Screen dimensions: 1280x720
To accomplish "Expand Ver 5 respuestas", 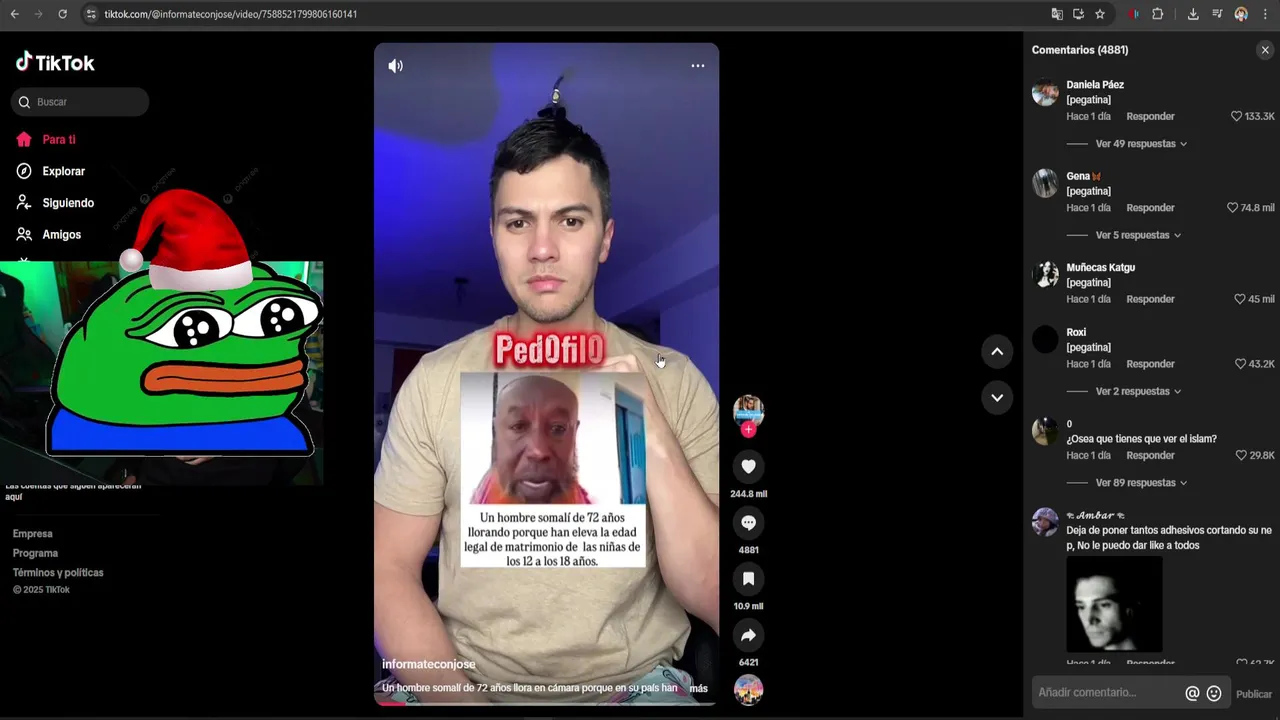I will (x=1138, y=235).
